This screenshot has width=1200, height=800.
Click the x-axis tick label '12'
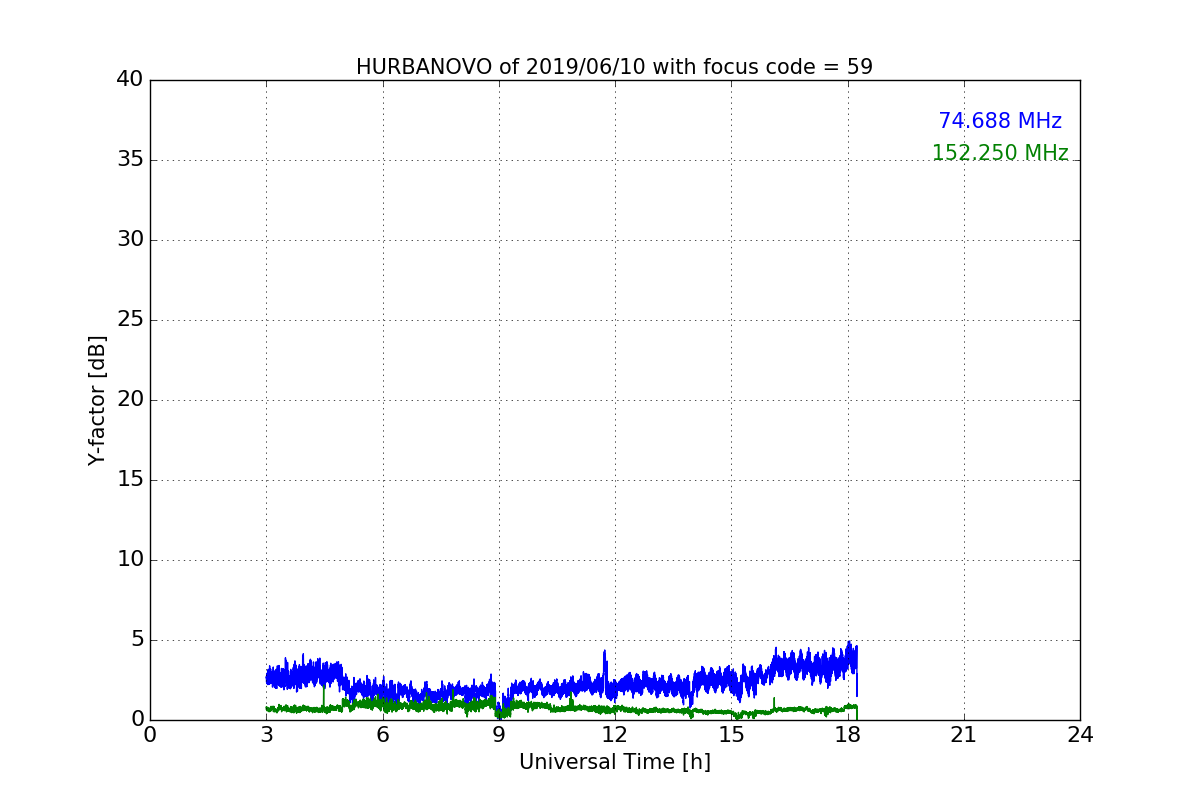pos(615,734)
